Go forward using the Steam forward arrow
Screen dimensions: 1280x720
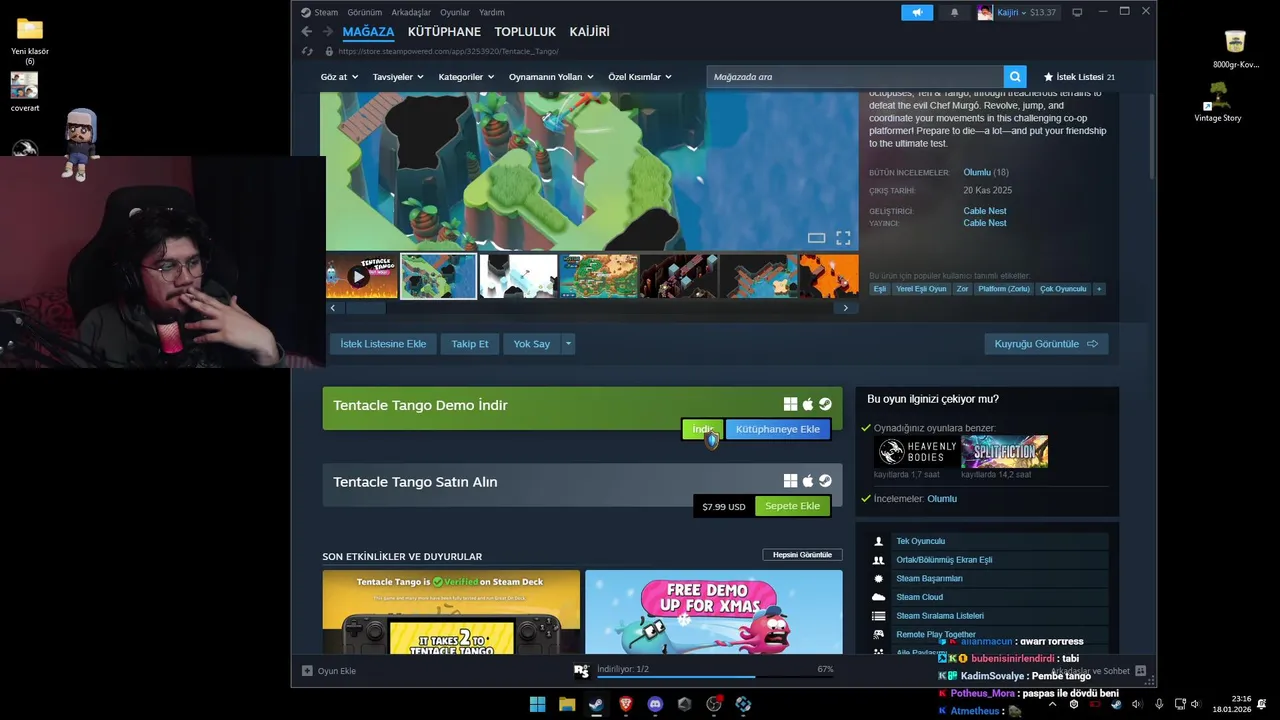[327, 32]
